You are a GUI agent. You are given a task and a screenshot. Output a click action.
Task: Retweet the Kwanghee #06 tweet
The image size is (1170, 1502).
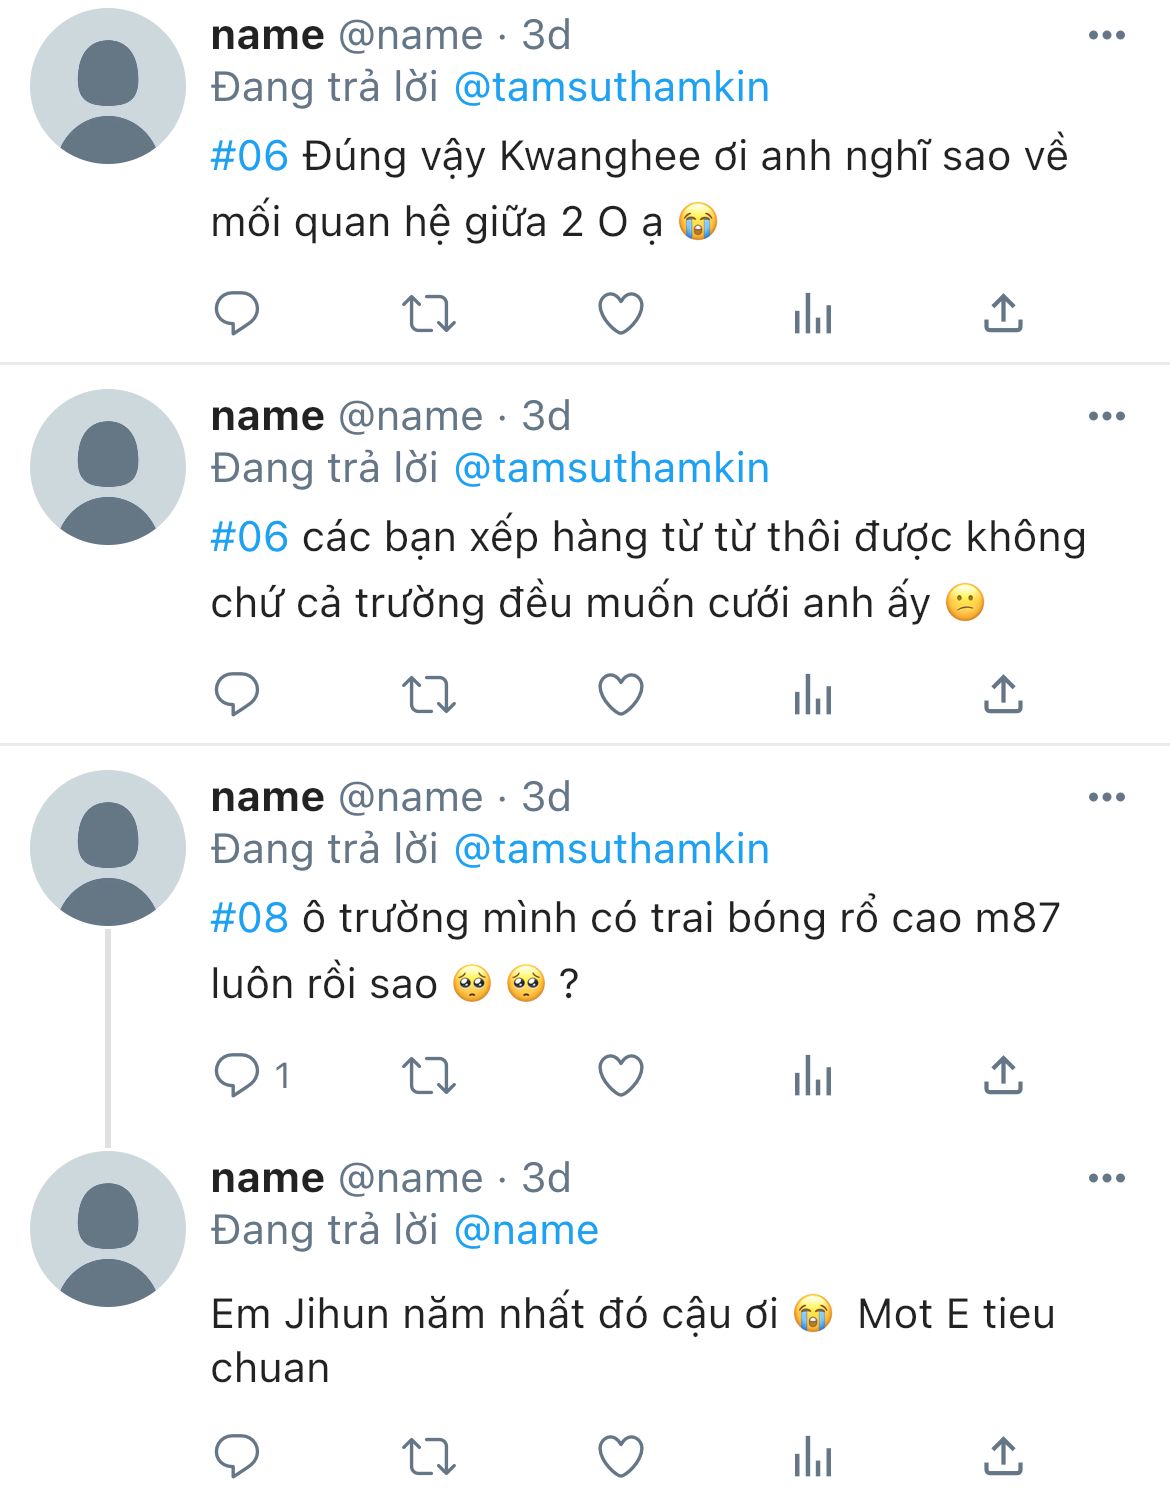[x=428, y=314]
